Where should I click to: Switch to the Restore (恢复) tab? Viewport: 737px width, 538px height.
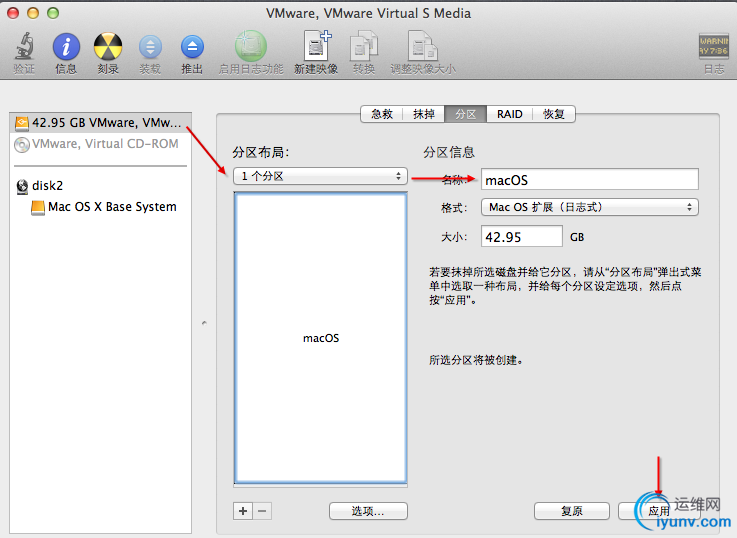coord(554,114)
